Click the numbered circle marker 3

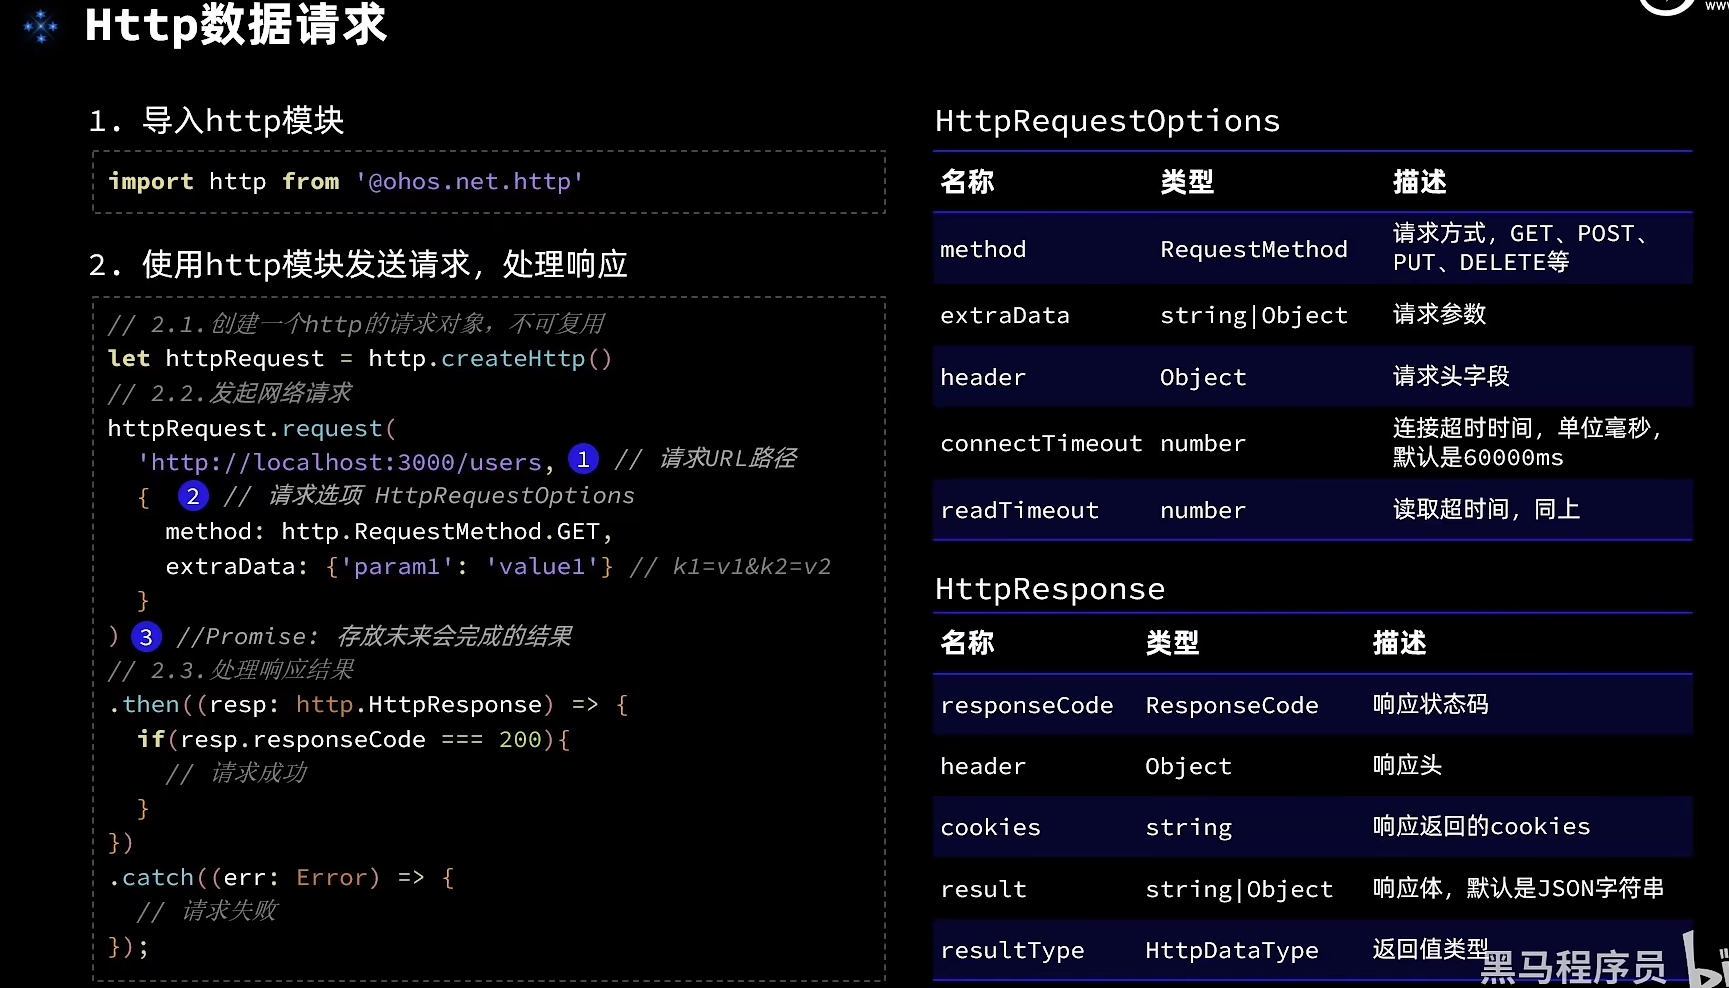pyautogui.click(x=146, y=637)
